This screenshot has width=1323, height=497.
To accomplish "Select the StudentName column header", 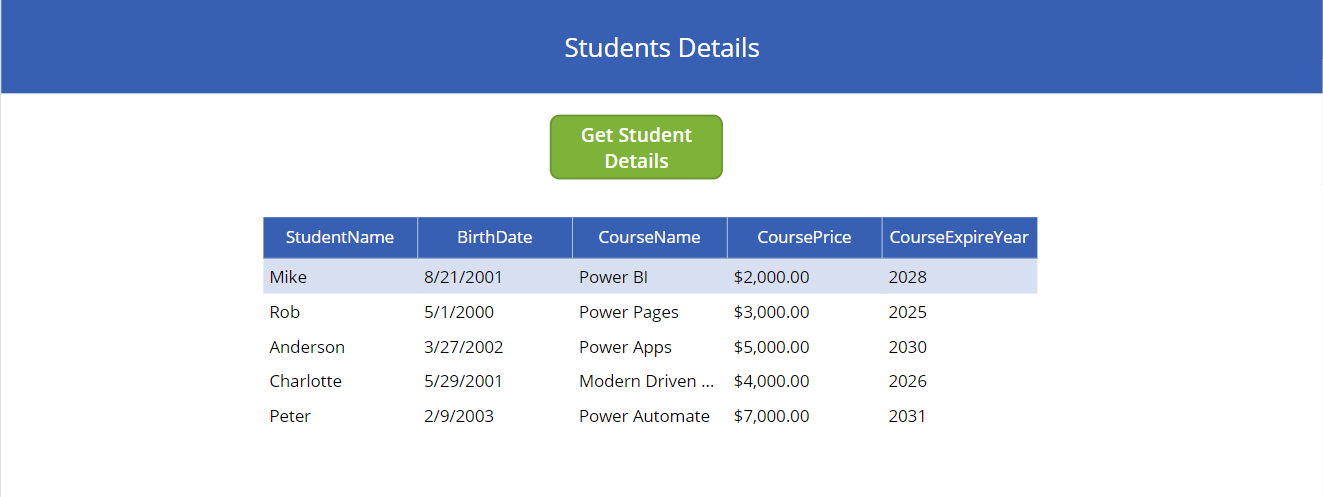I will point(340,238).
